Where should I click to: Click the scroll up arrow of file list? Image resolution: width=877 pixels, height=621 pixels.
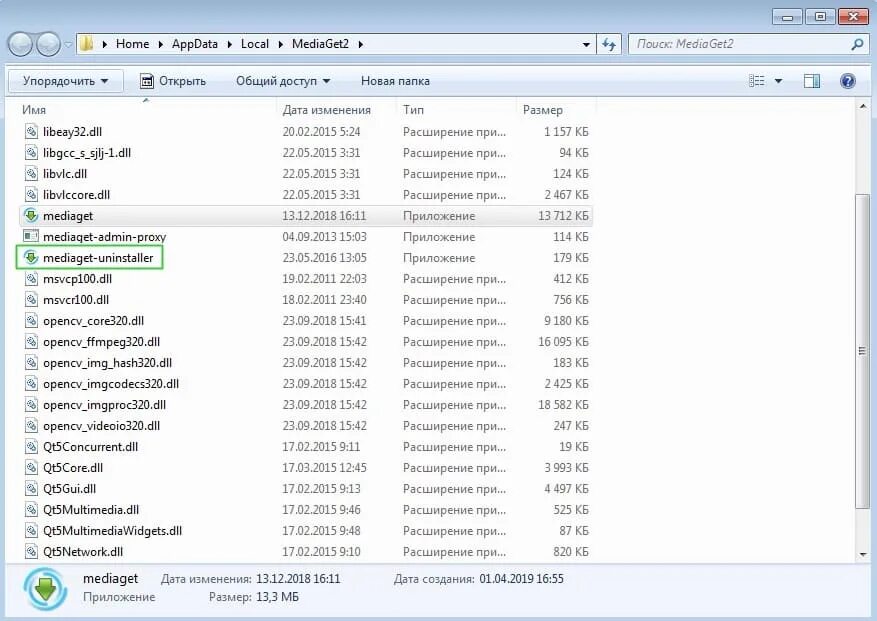[x=862, y=106]
